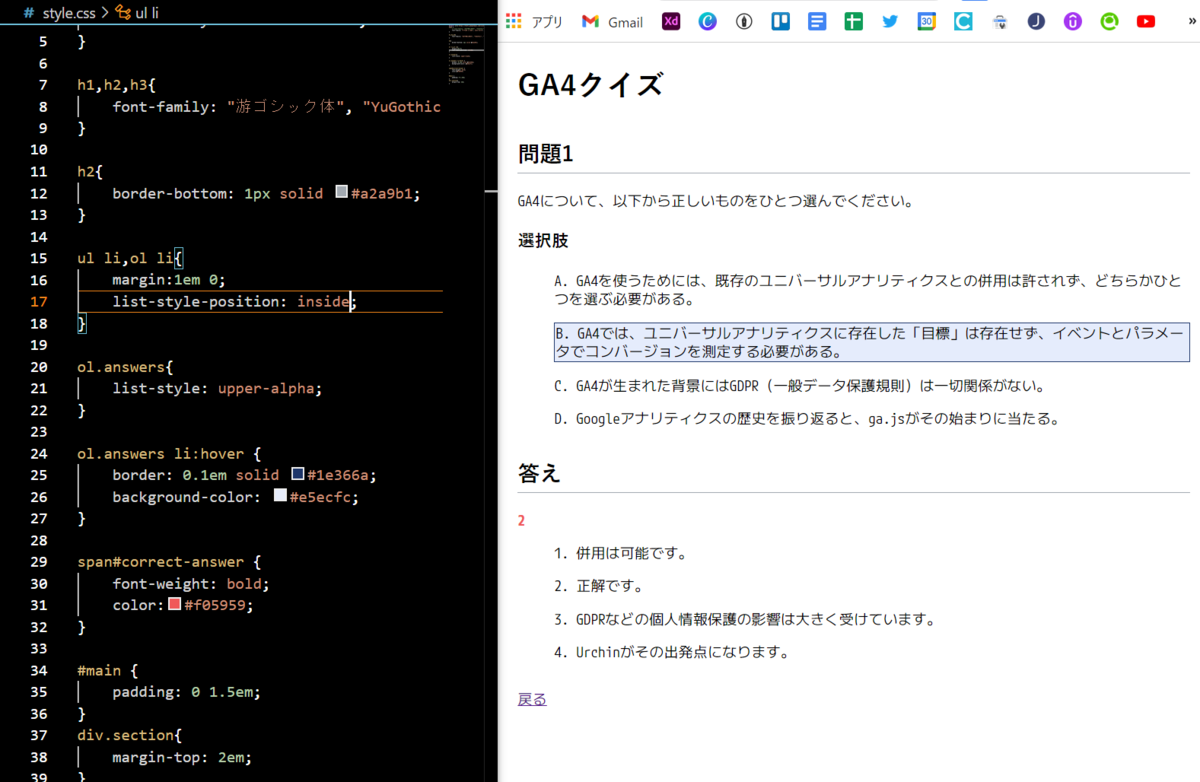
Task: Click explanation 4 about Urchin
Action: click(672, 653)
